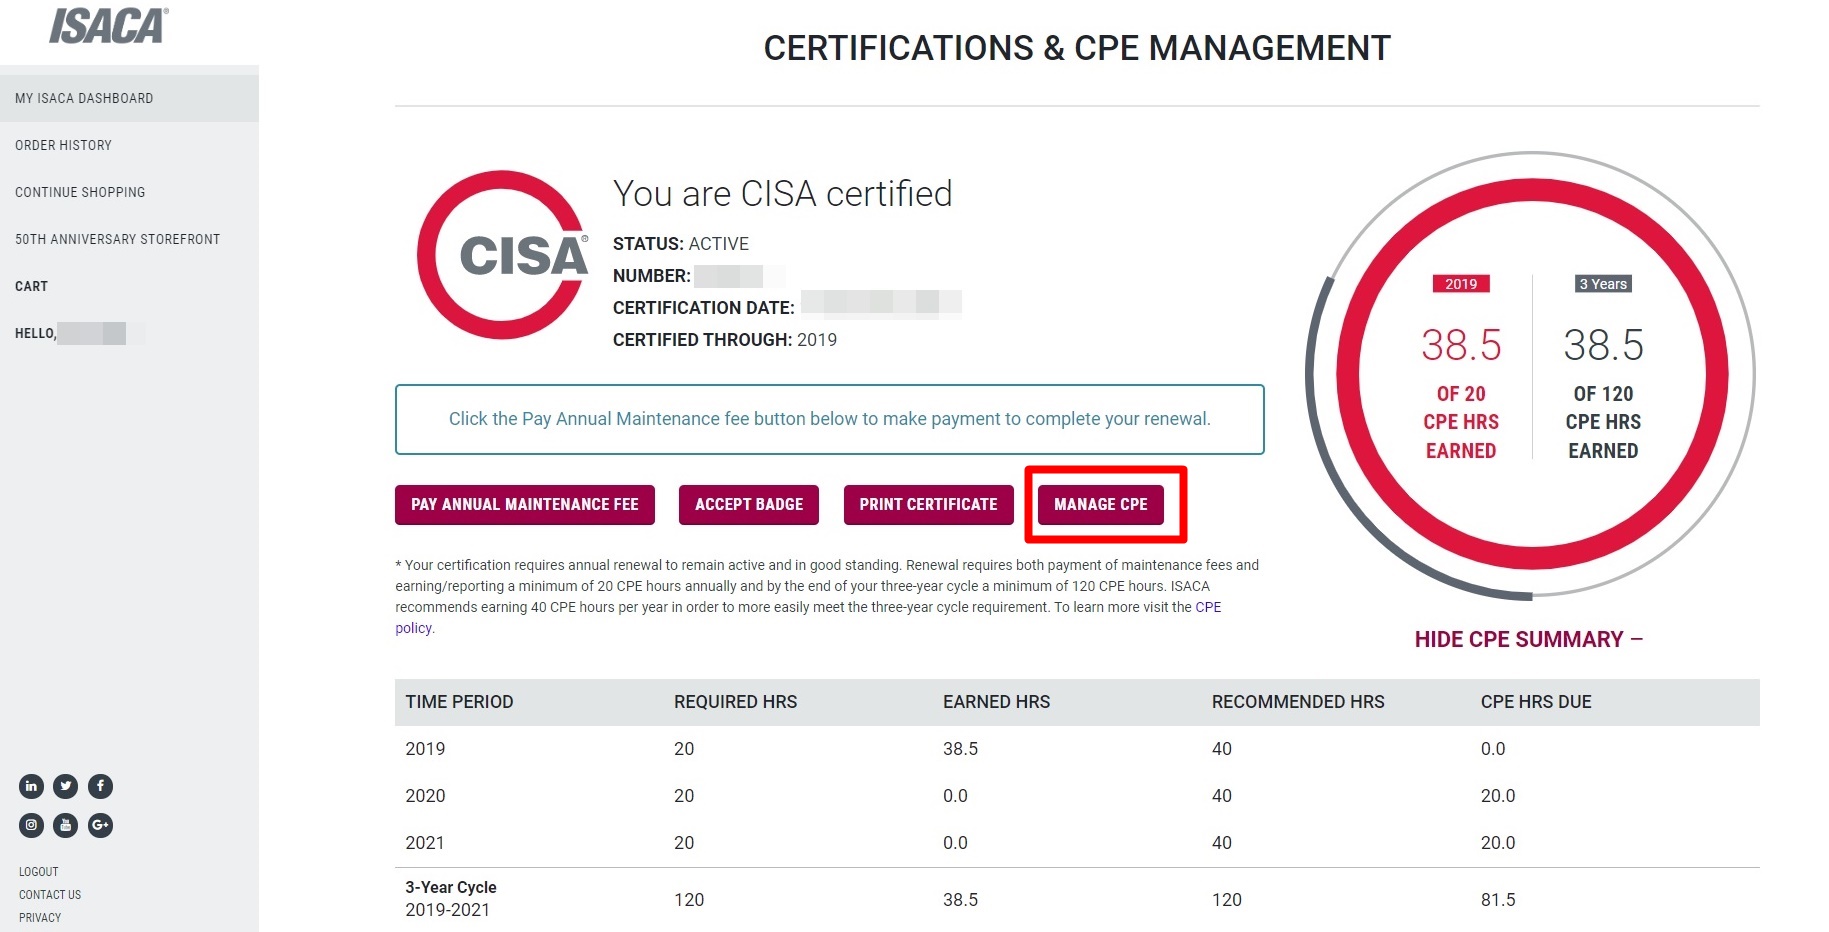Open the YouTube channel icon
The width and height of the screenshot is (1829, 932).
pos(66,825)
